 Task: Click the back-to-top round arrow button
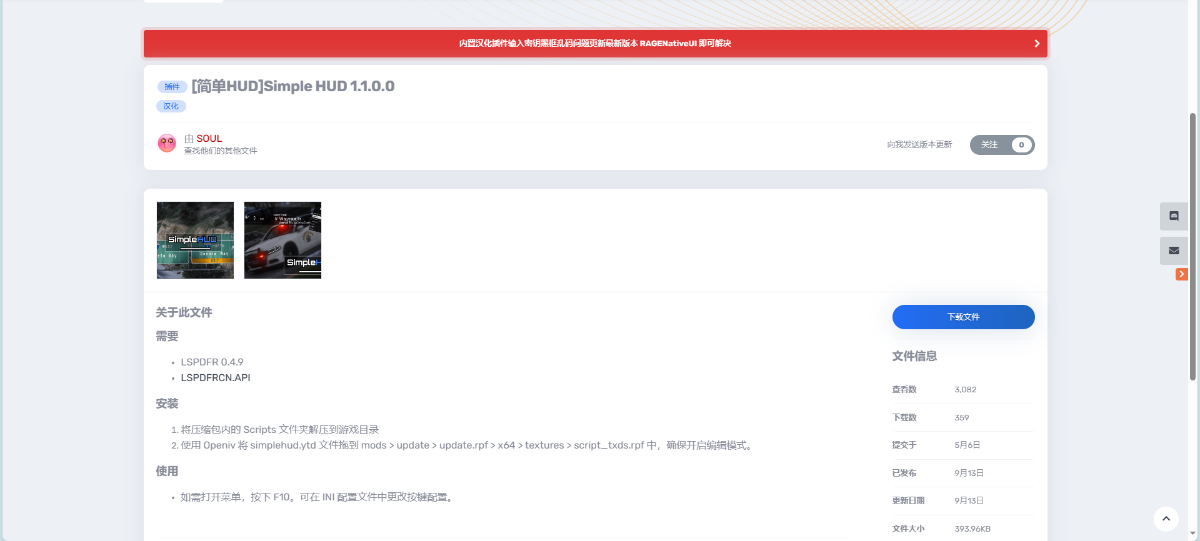pyautogui.click(x=1166, y=519)
